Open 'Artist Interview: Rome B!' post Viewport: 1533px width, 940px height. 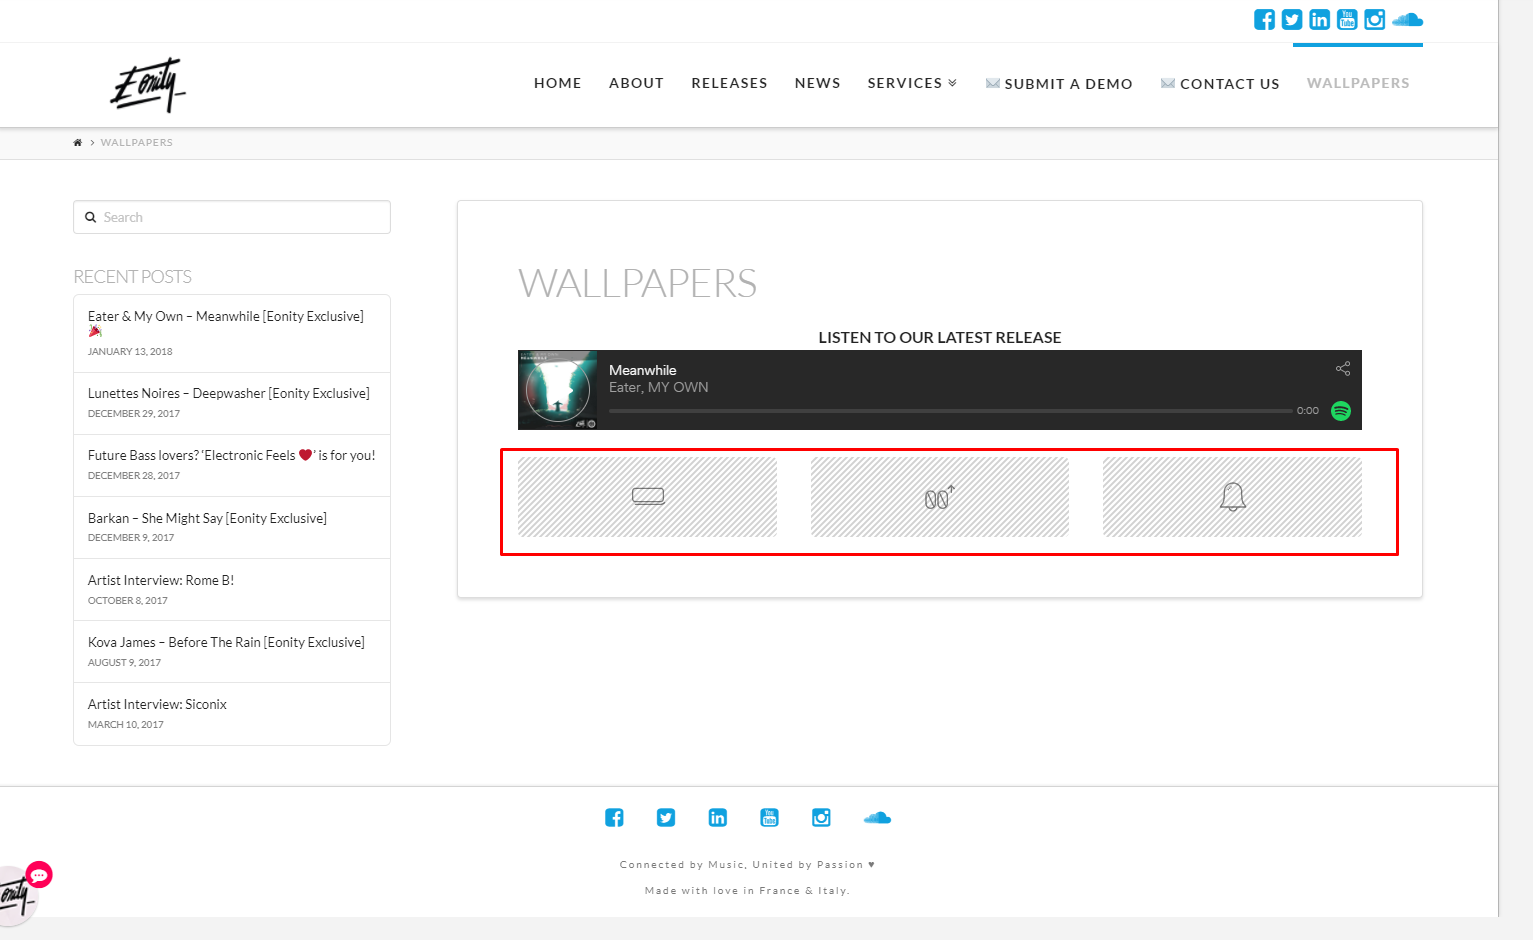(161, 580)
